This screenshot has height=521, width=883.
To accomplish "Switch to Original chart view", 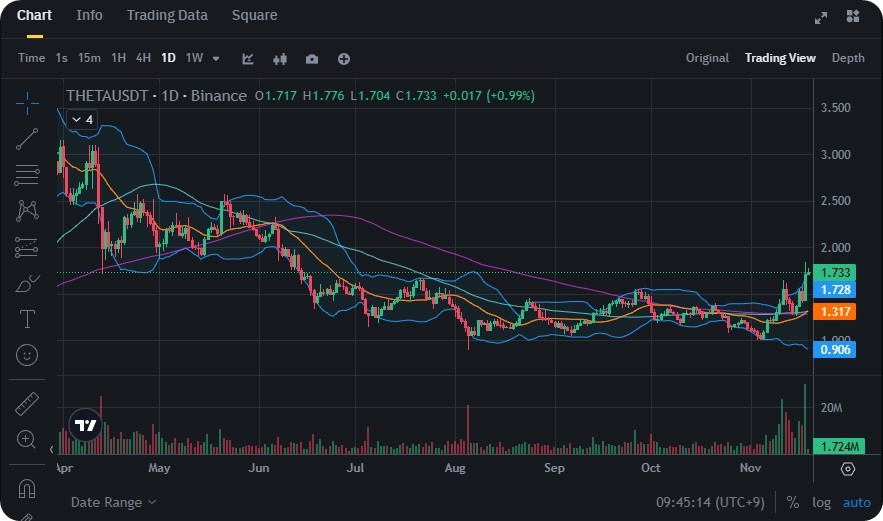I will click(707, 58).
